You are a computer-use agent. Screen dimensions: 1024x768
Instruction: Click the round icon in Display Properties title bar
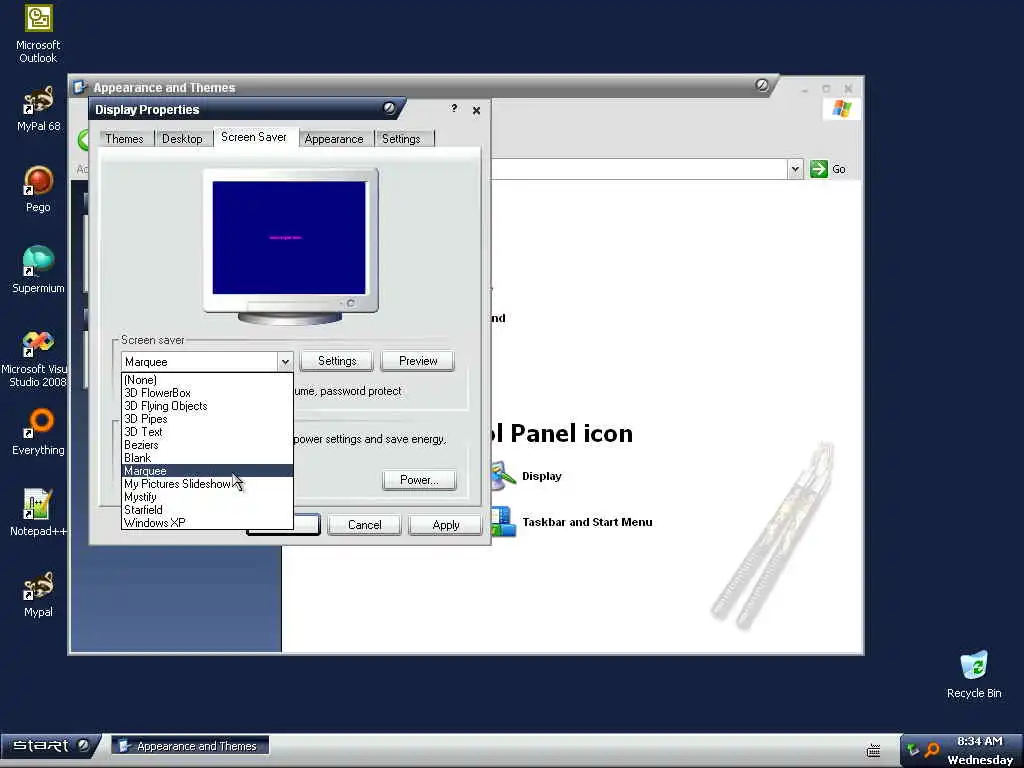[x=389, y=108]
